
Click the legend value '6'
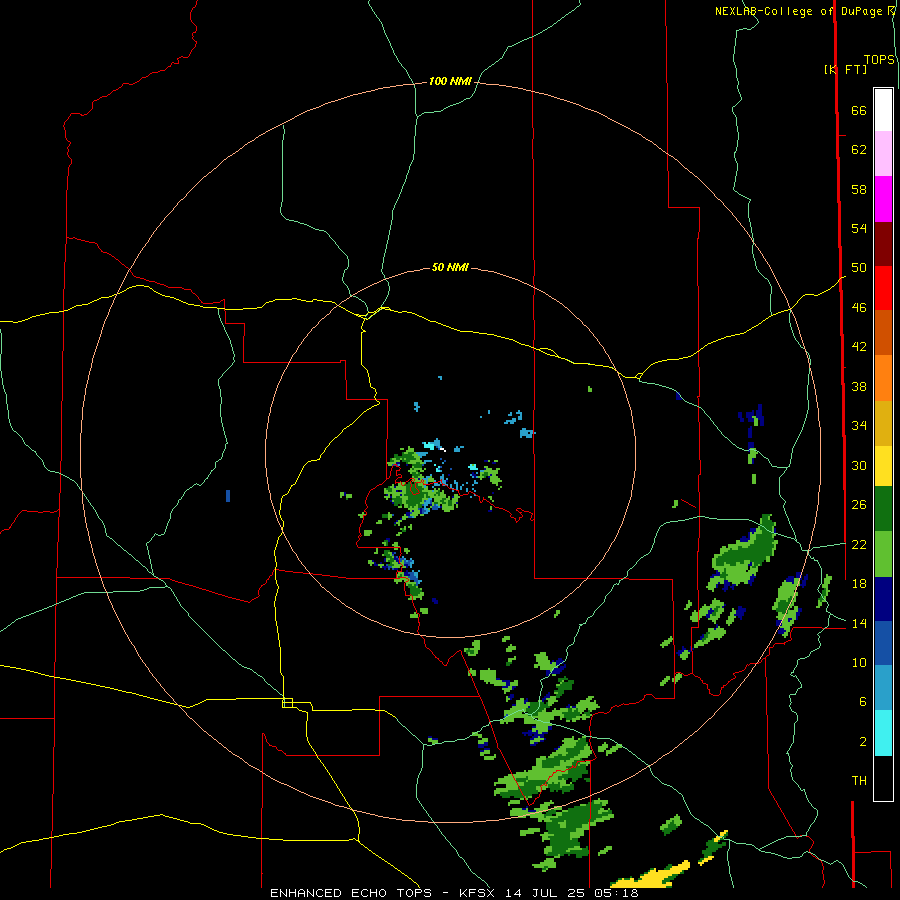[863, 701]
